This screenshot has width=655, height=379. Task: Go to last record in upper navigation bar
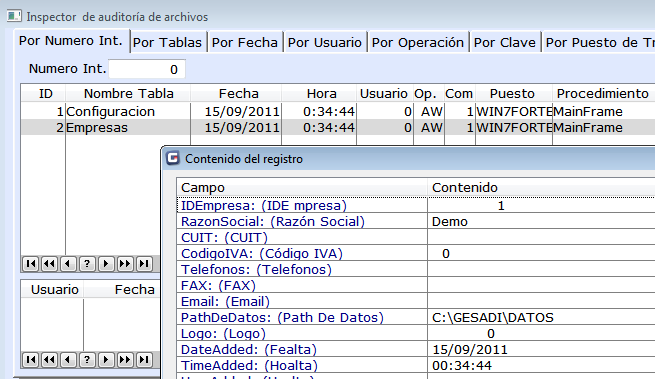[x=144, y=264]
